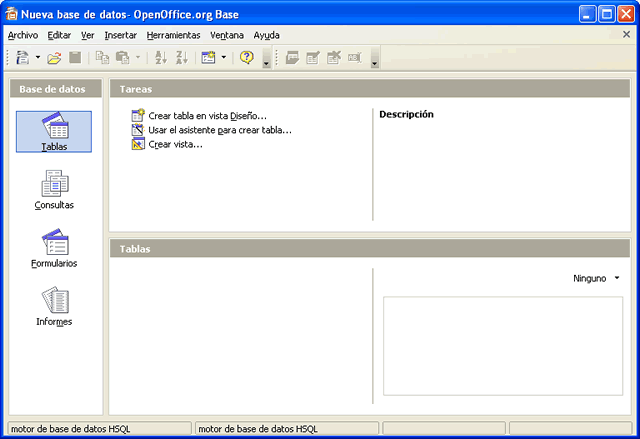Click the design view table icon
Image resolution: width=640 pixels, height=439 pixels.
[x=138, y=115]
